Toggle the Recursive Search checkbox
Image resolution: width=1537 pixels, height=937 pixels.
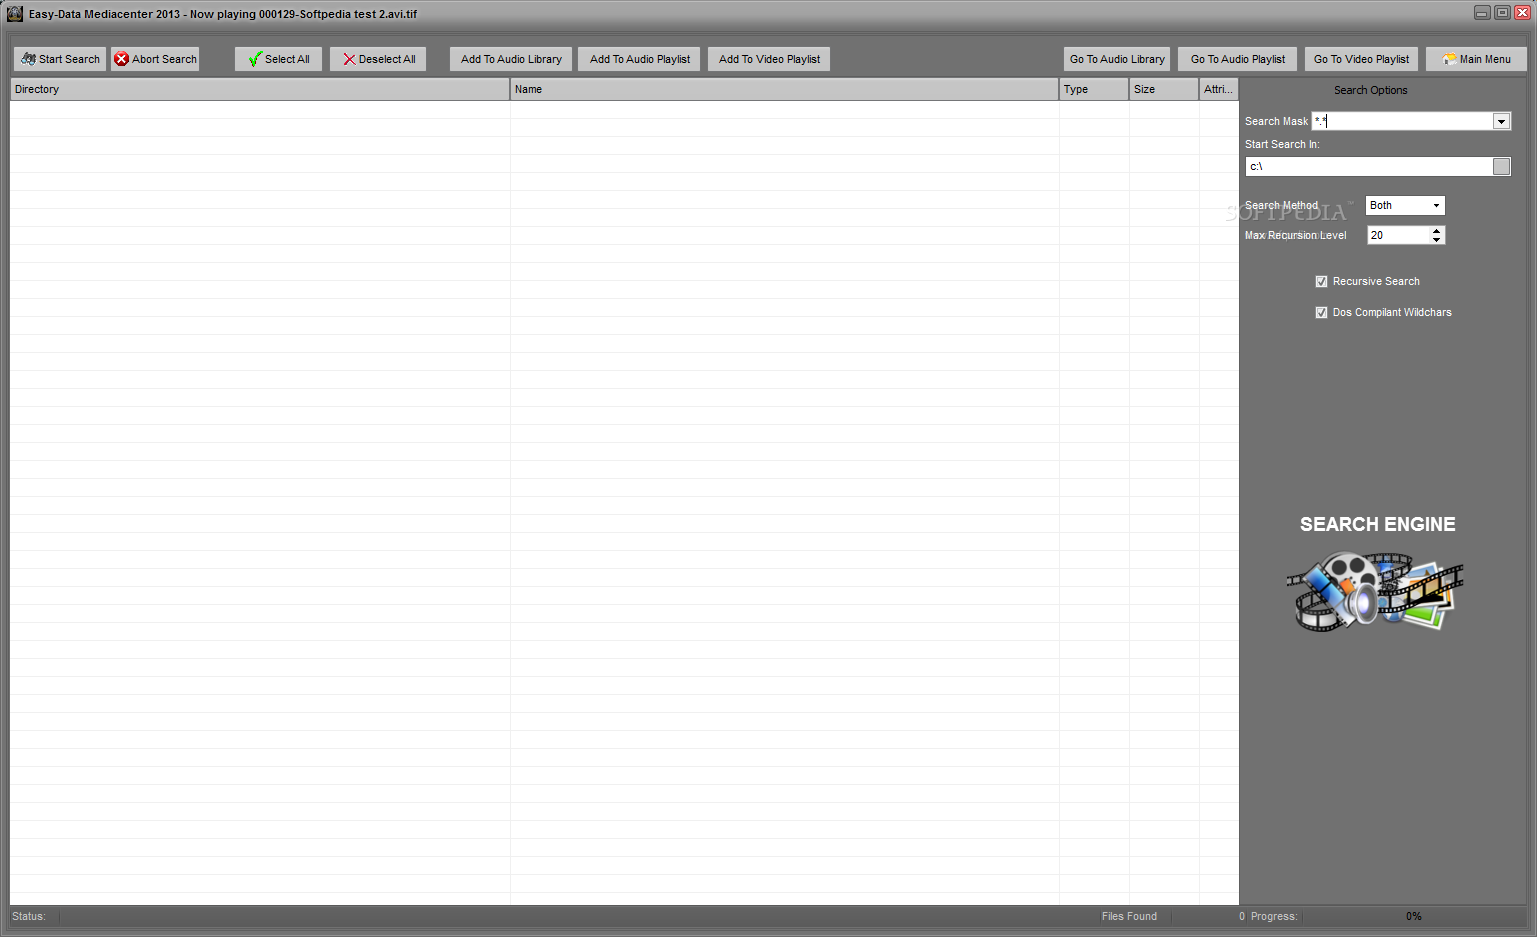(x=1321, y=282)
